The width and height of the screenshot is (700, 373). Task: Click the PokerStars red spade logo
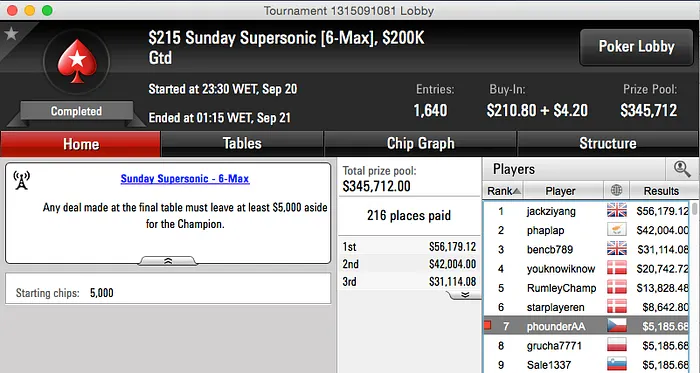(x=77, y=61)
